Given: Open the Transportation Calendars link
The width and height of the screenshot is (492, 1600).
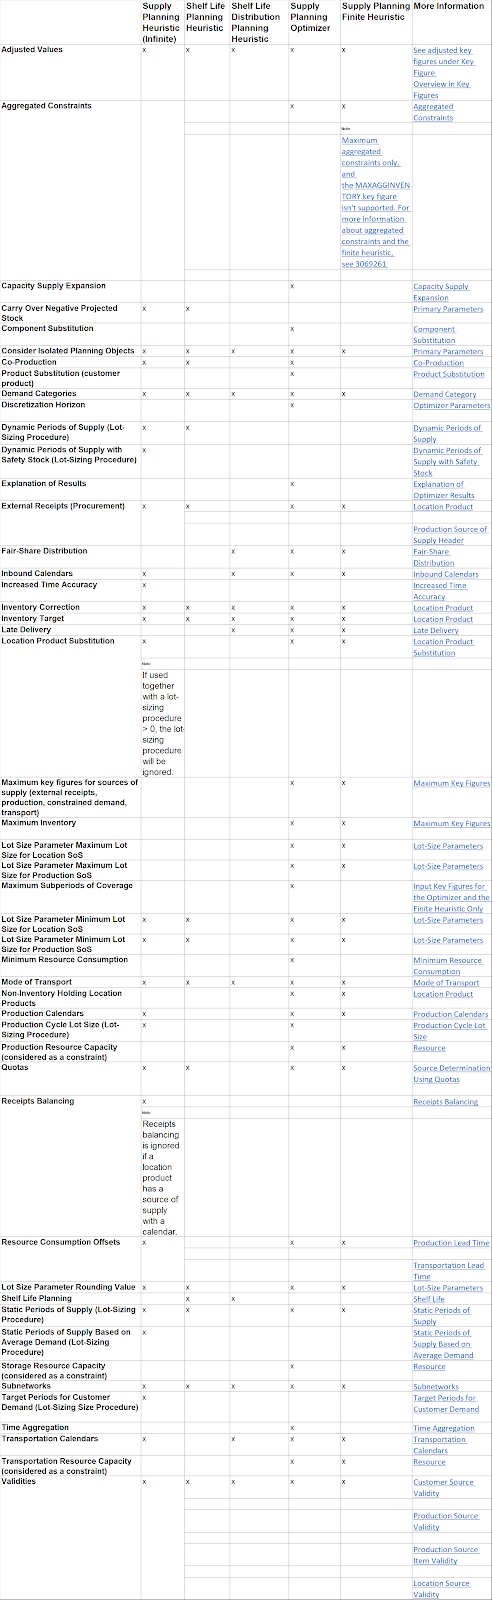Looking at the screenshot, I should coord(440,1445).
